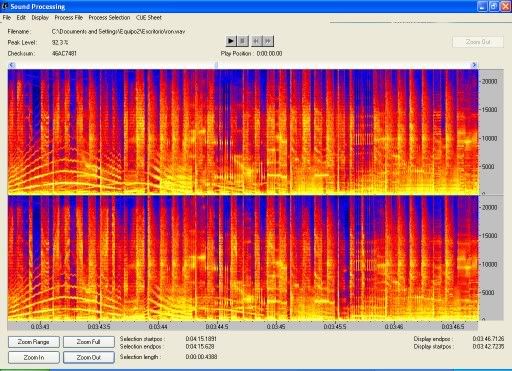This screenshot has width=512, height=371.
Task: Click the upper channel spectrogram display
Action: [x=243, y=132]
